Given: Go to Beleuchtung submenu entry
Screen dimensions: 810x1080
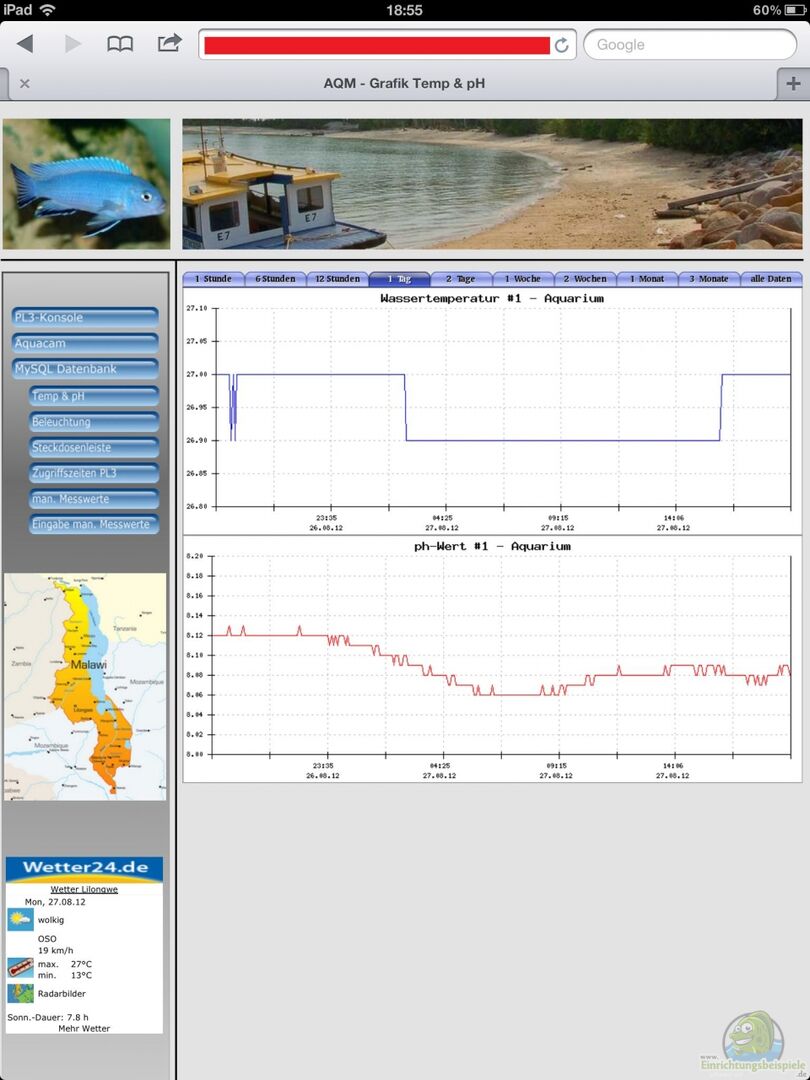Looking at the screenshot, I should (x=94, y=422).
